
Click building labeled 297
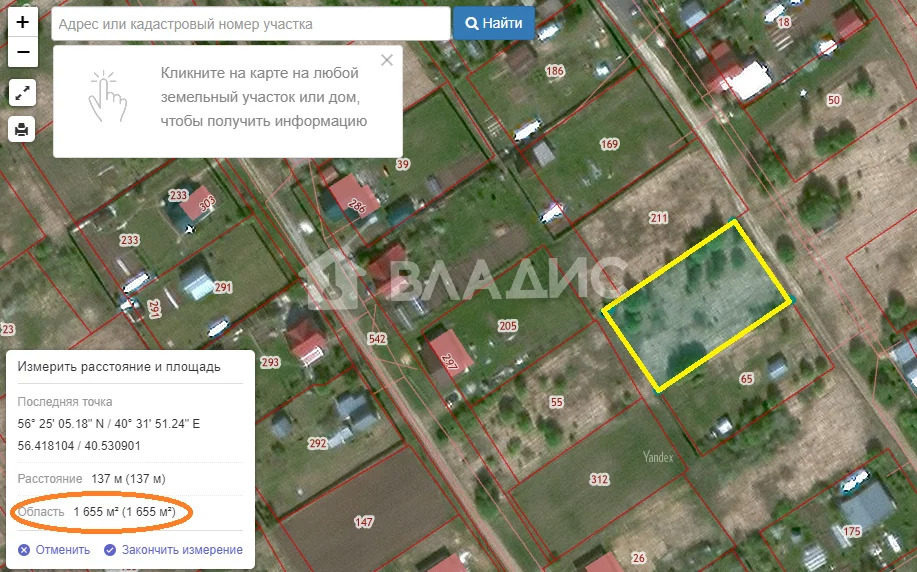pos(450,362)
